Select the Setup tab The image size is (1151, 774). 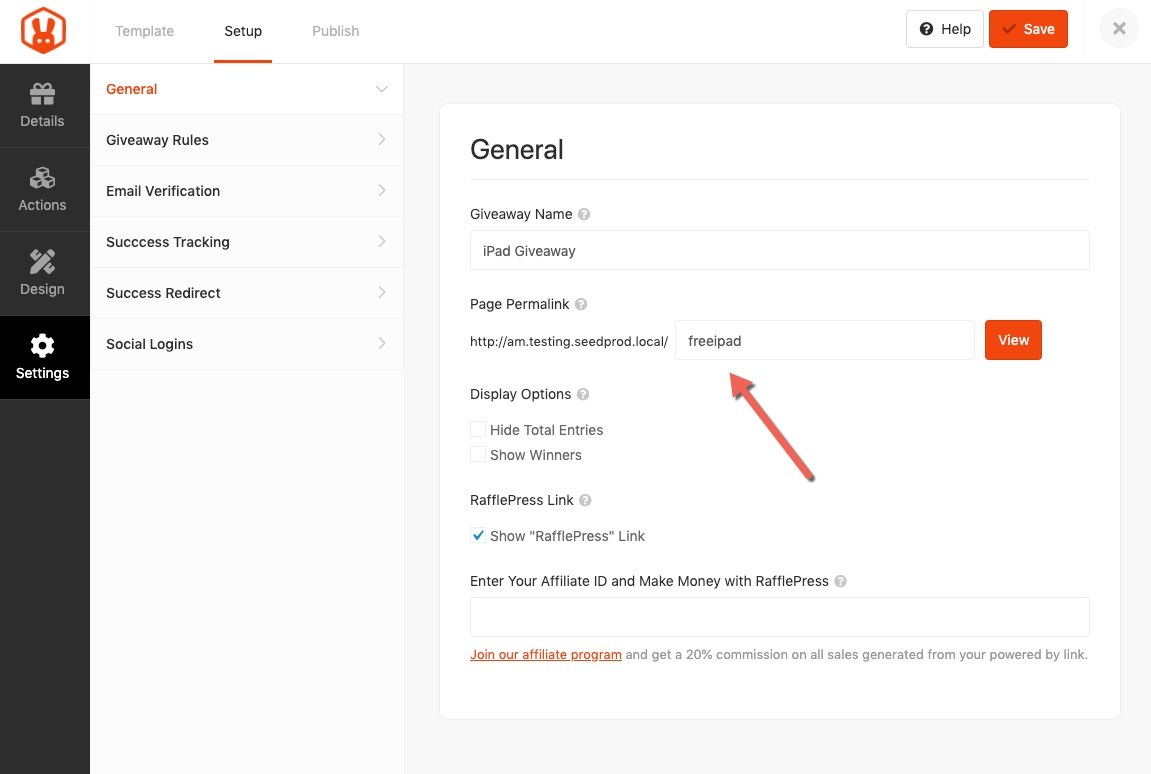pos(243,31)
